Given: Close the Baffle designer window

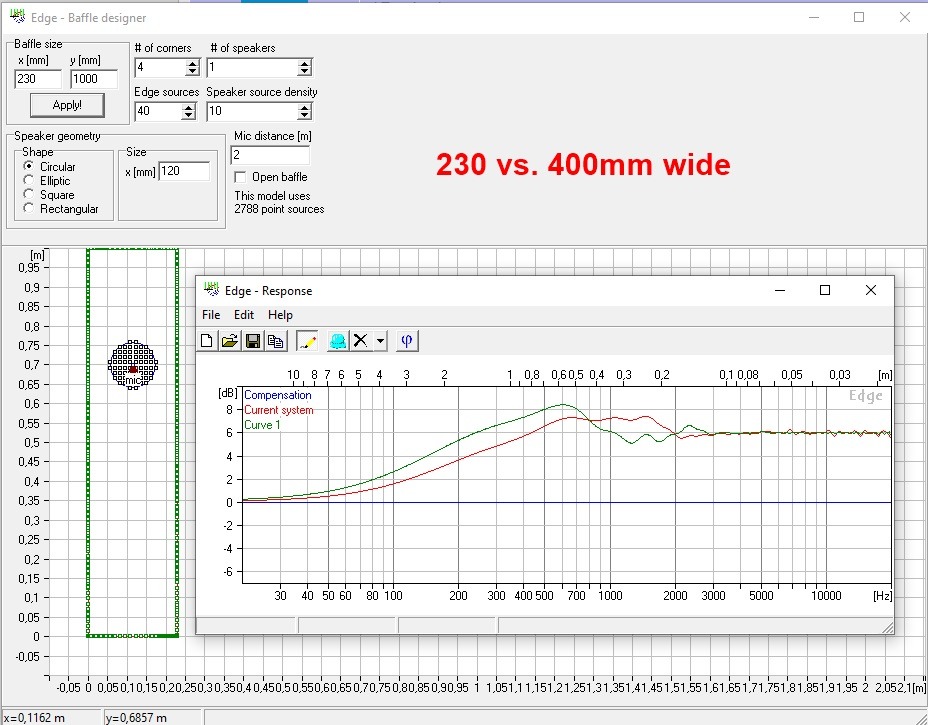Looking at the screenshot, I should [905, 17].
